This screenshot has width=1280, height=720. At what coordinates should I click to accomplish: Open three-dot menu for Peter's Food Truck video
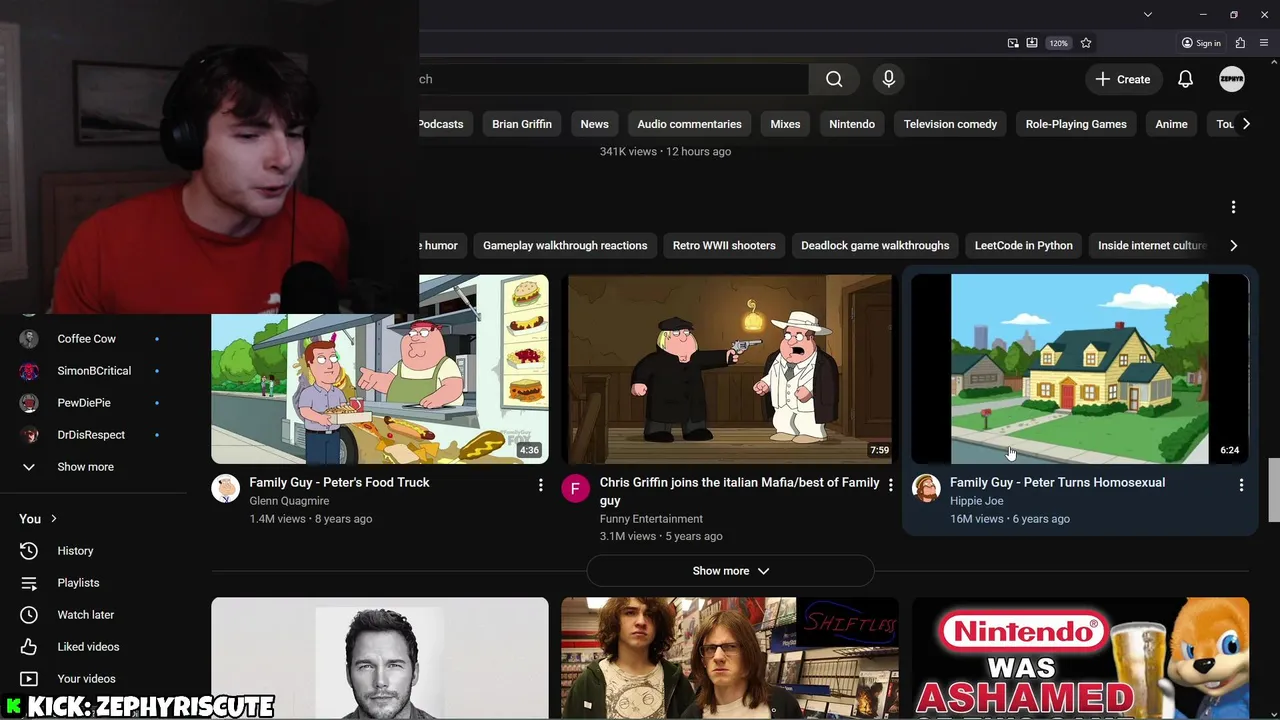[540, 485]
